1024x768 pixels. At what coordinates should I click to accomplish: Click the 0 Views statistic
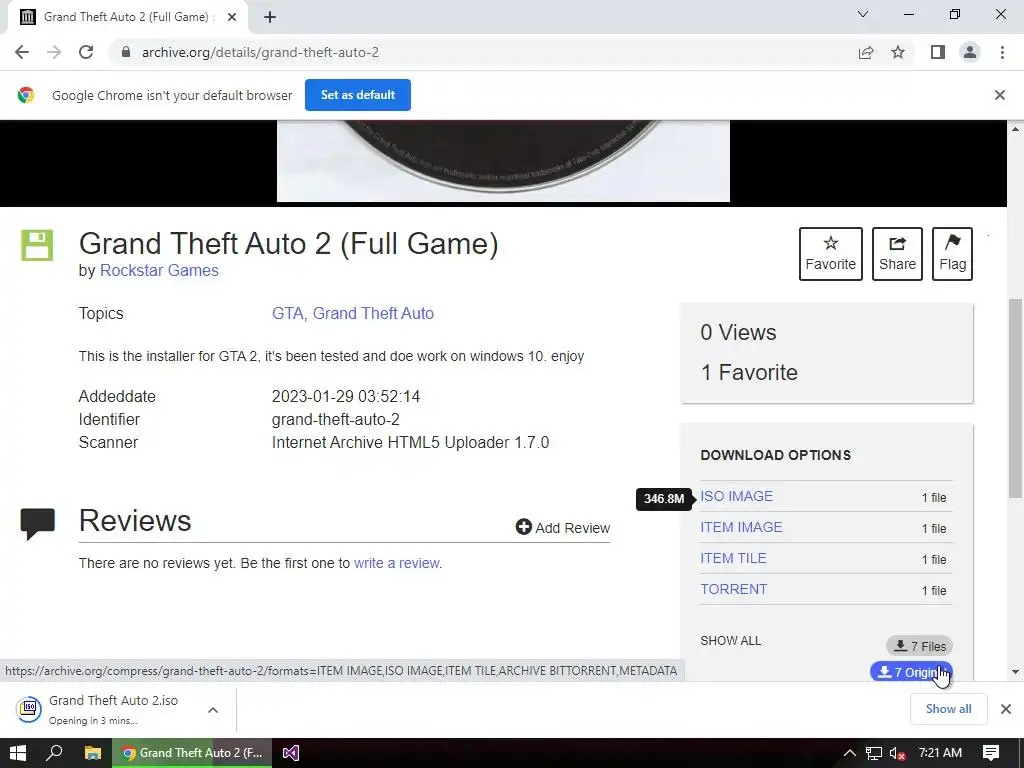739,332
